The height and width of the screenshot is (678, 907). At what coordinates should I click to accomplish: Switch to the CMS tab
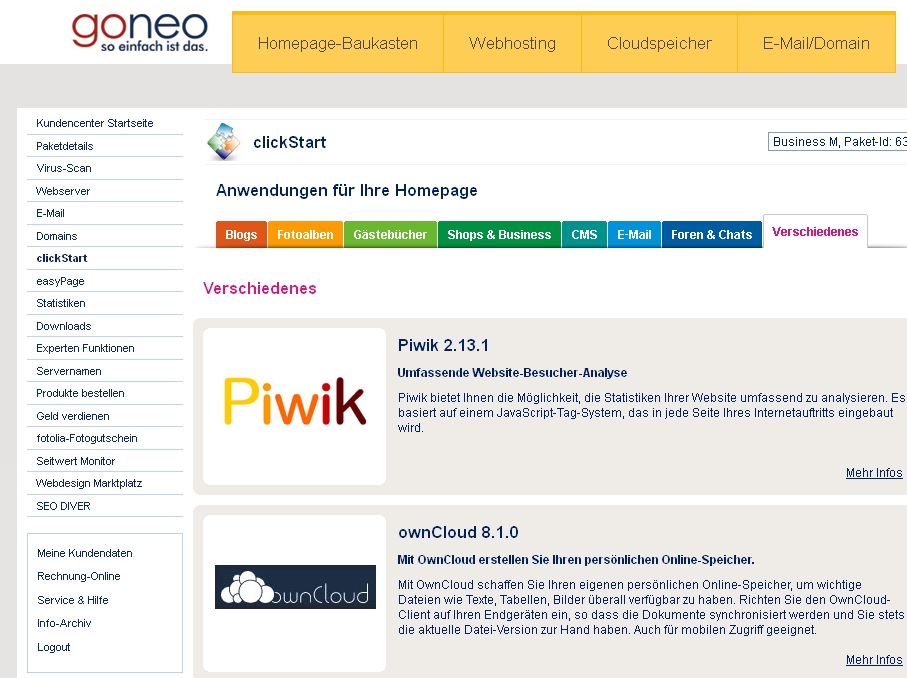pyautogui.click(x=584, y=234)
